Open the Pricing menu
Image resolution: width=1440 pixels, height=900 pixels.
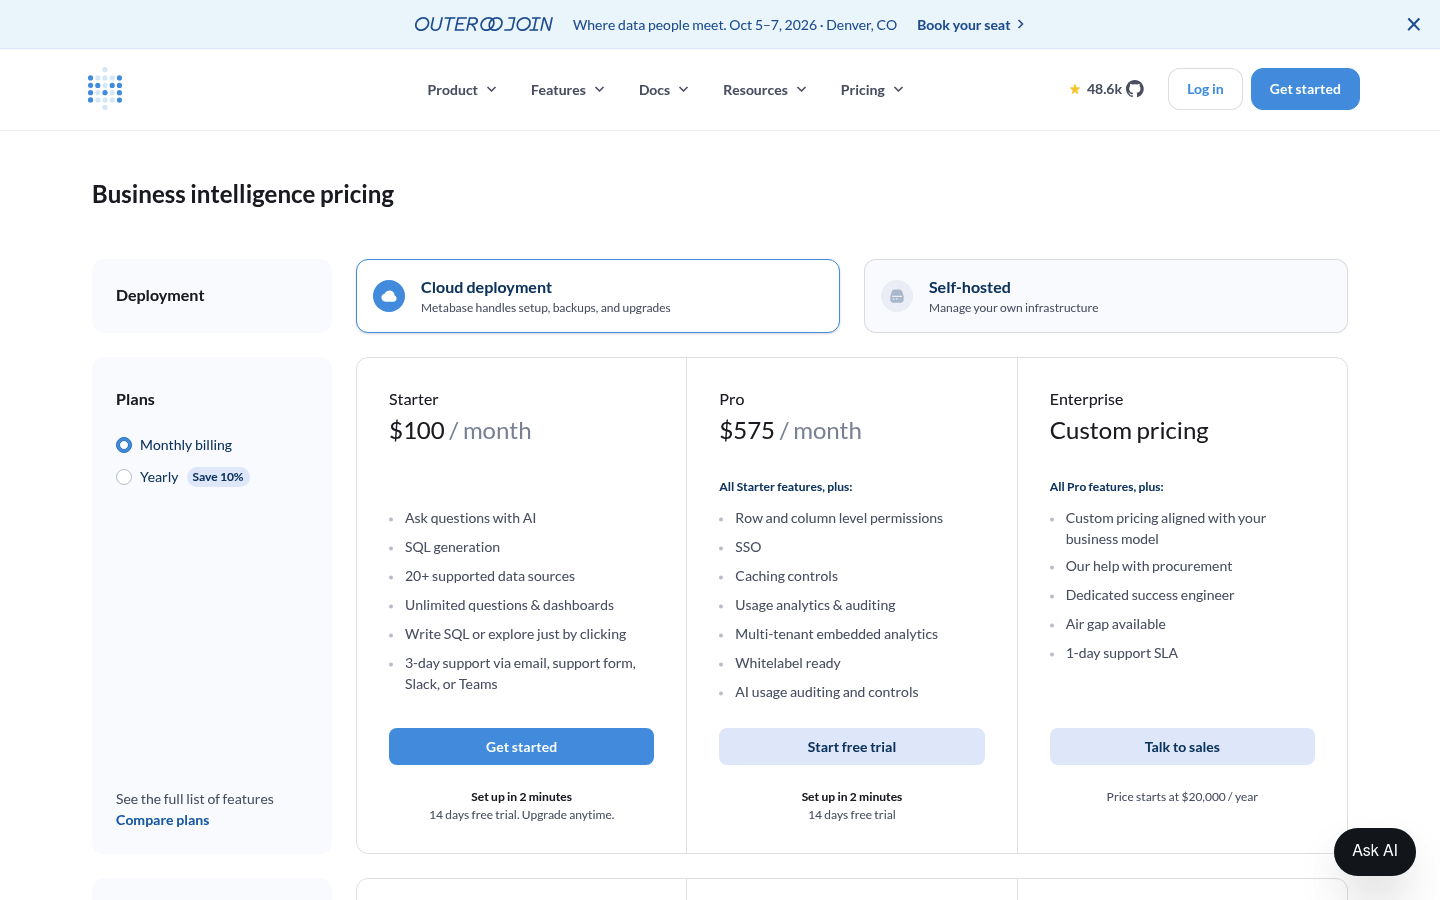872,90
